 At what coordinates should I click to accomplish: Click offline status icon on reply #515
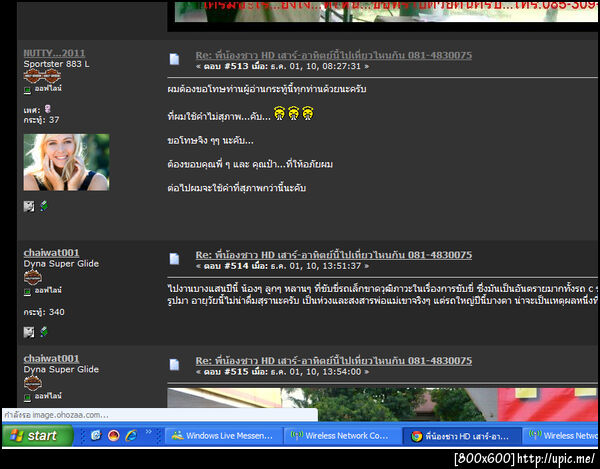pos(27,397)
